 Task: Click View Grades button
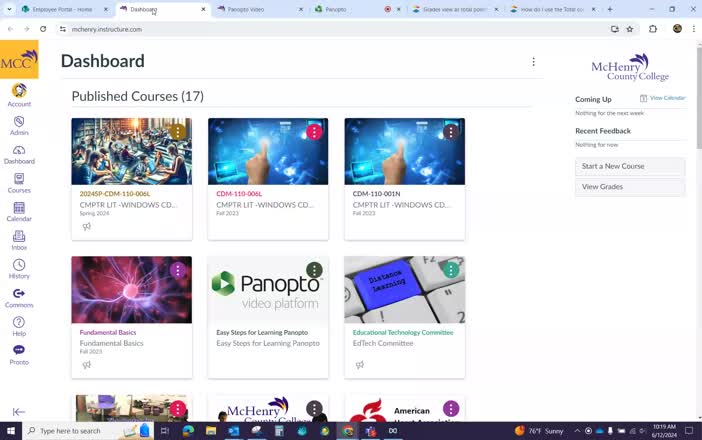(x=630, y=187)
